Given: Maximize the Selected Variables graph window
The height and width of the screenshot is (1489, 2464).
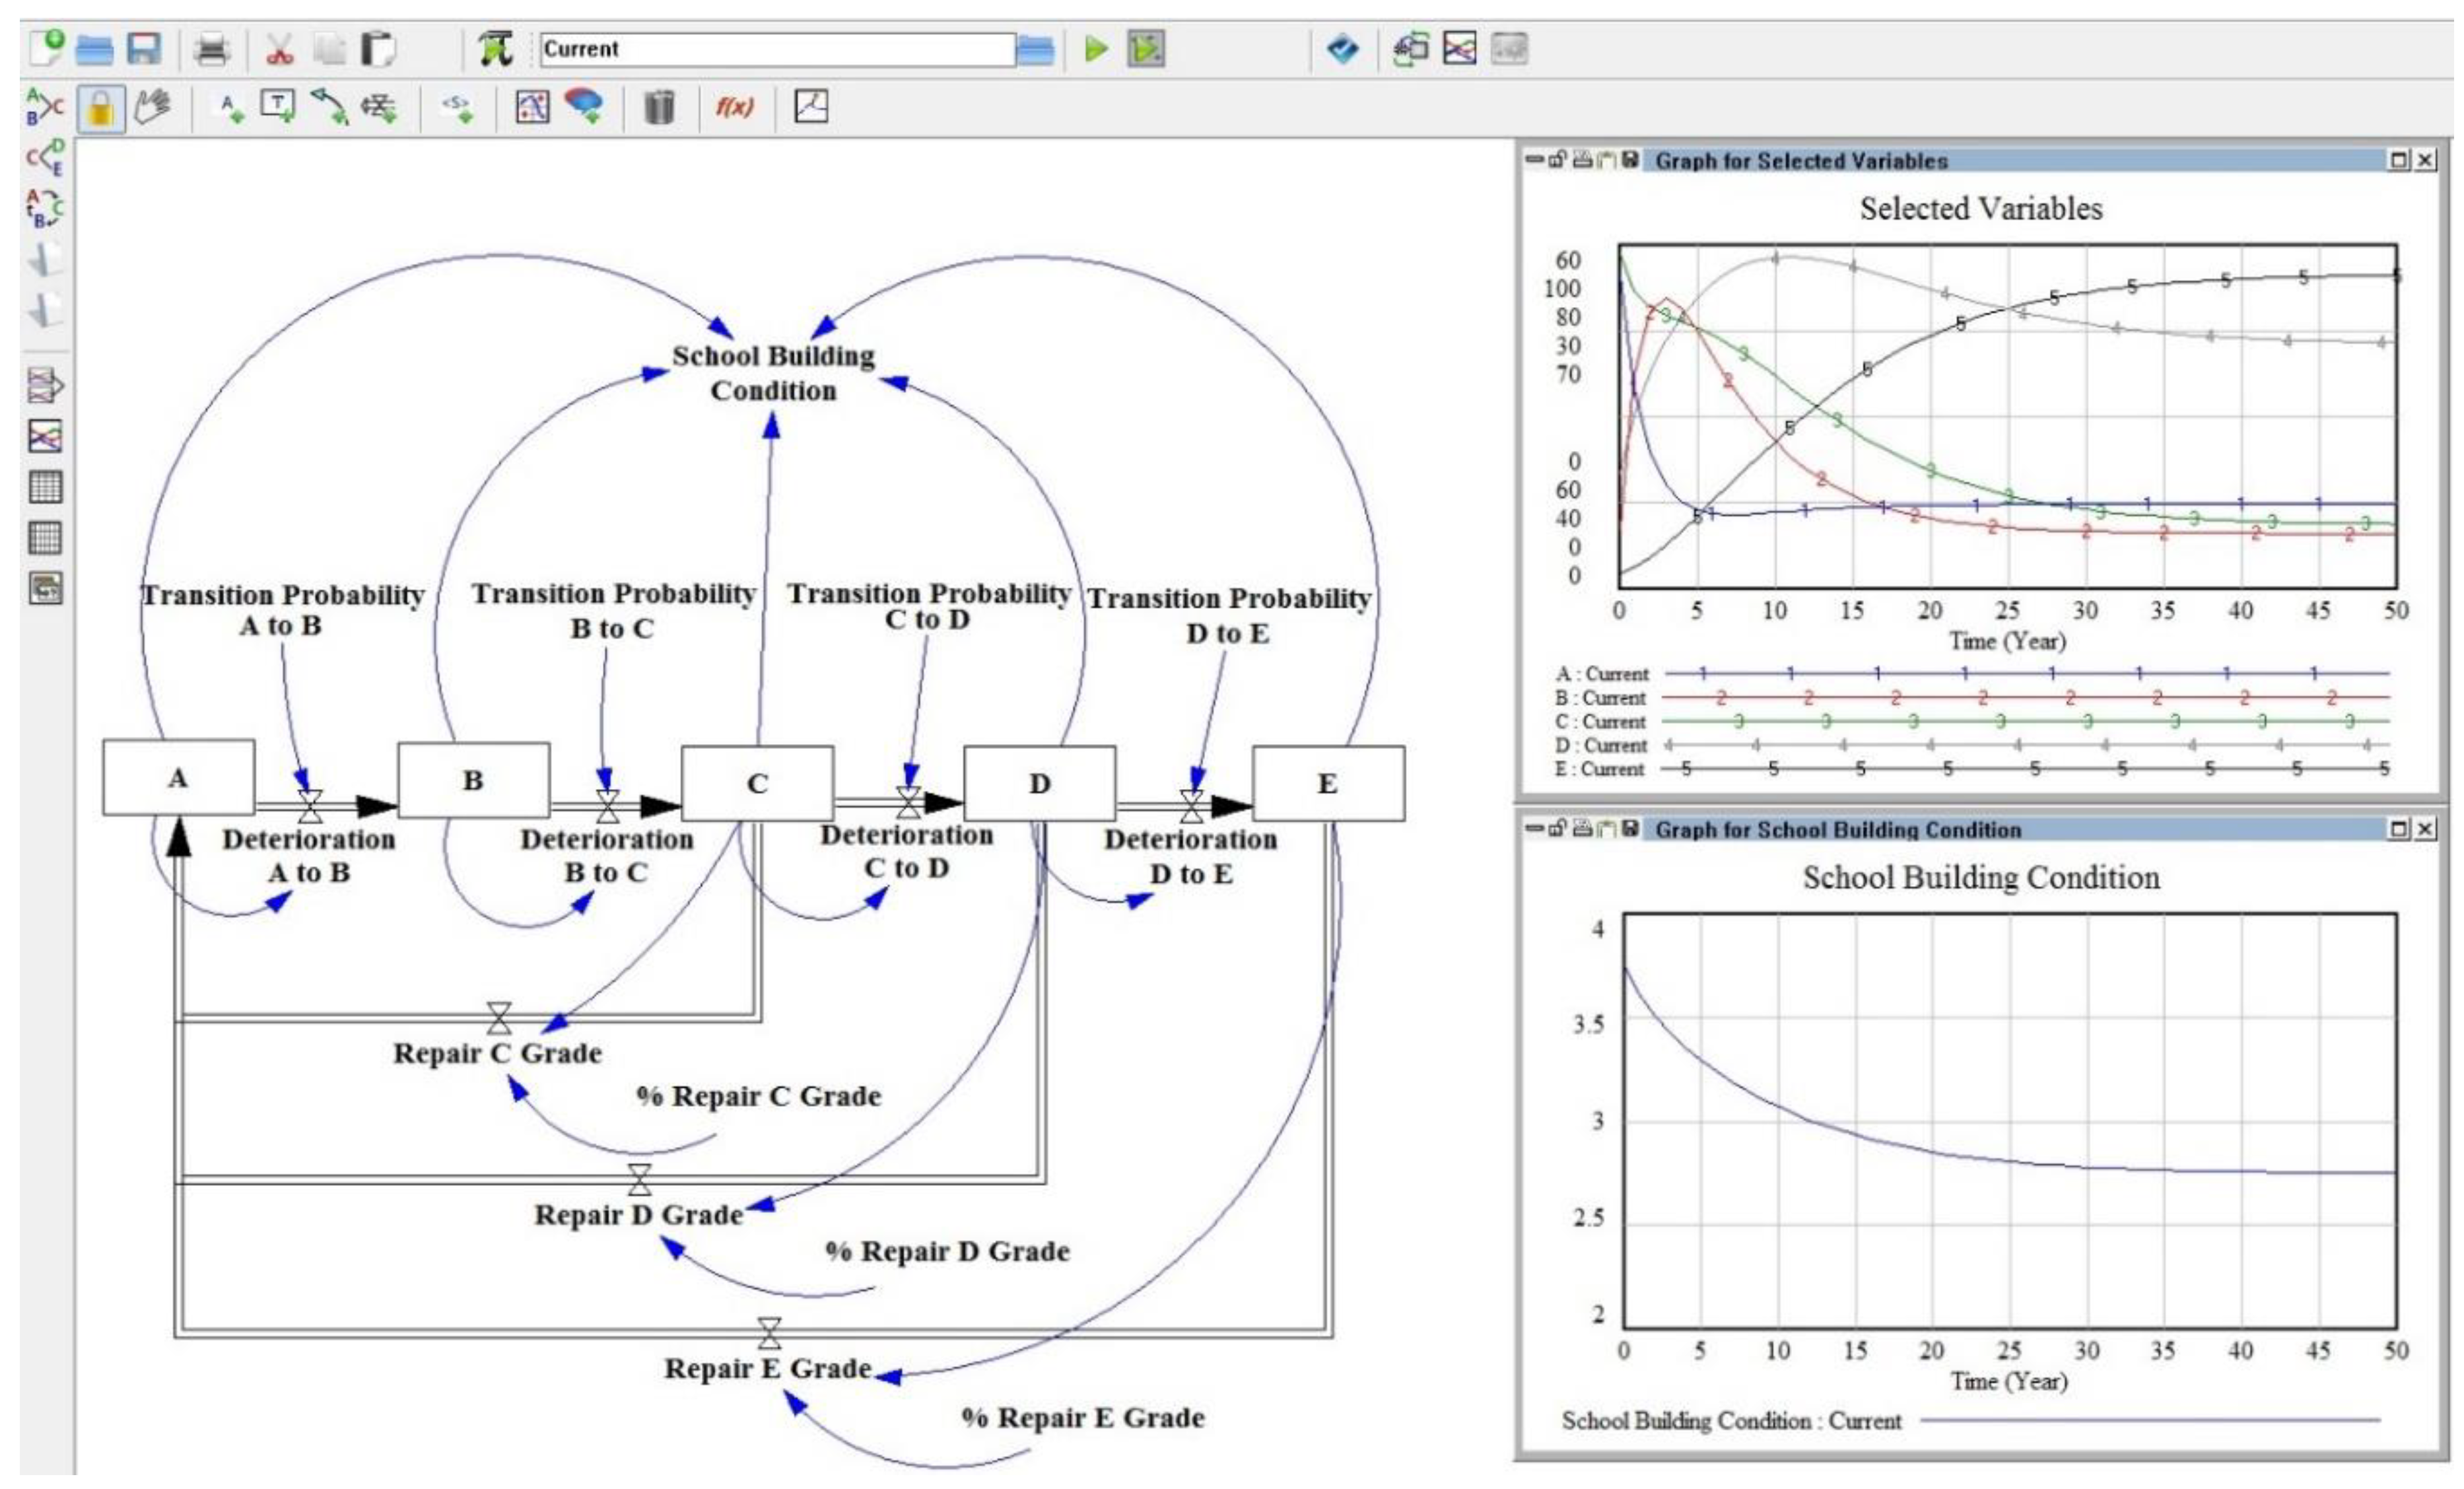Looking at the screenshot, I should coord(2399,160).
